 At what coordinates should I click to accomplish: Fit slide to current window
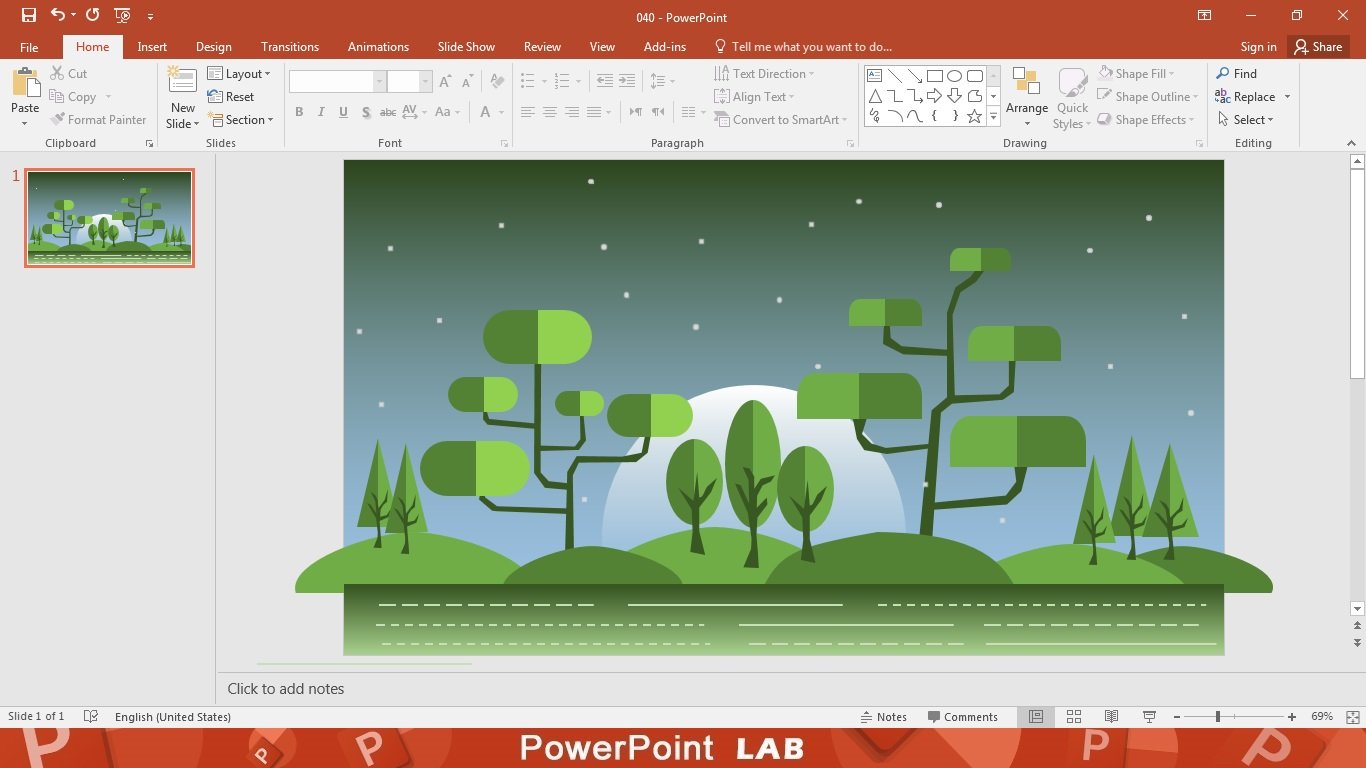point(1353,717)
